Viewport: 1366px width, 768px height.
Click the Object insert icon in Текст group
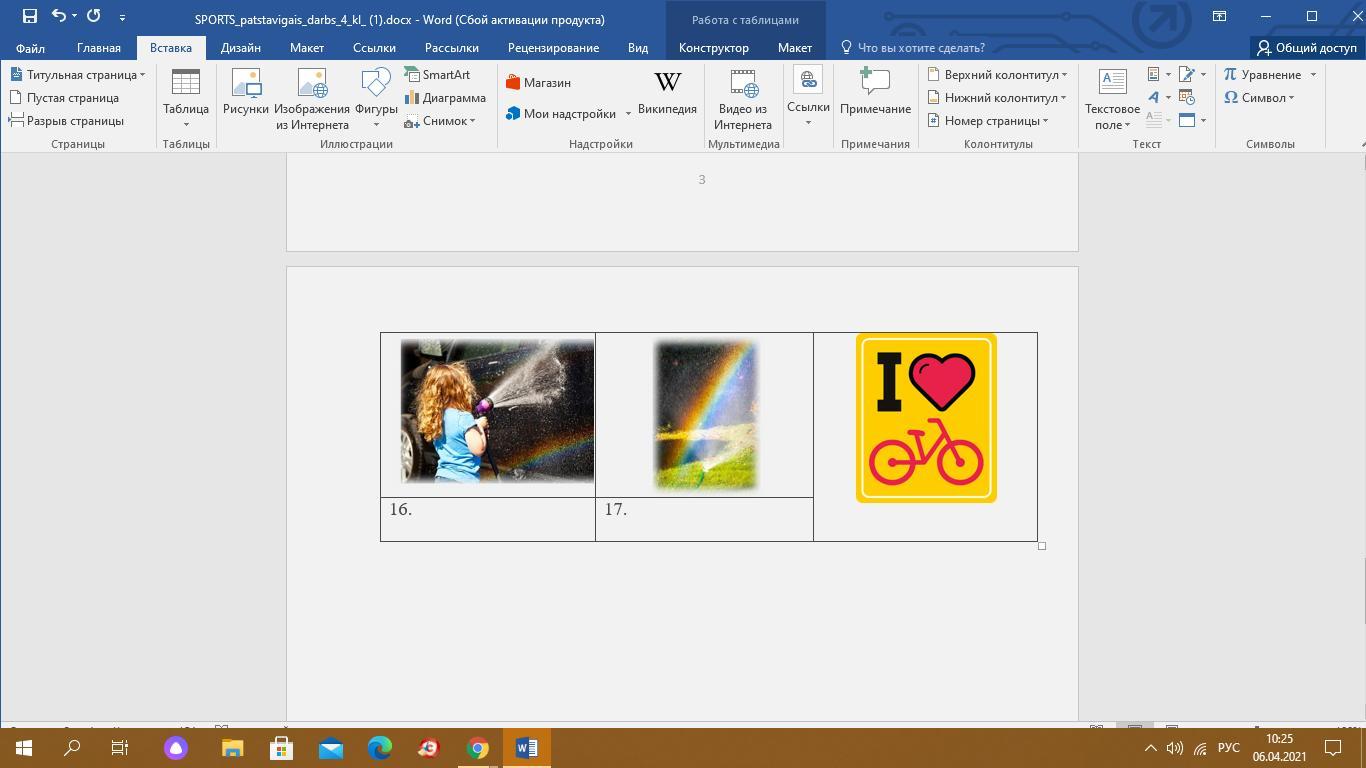pos(1192,121)
